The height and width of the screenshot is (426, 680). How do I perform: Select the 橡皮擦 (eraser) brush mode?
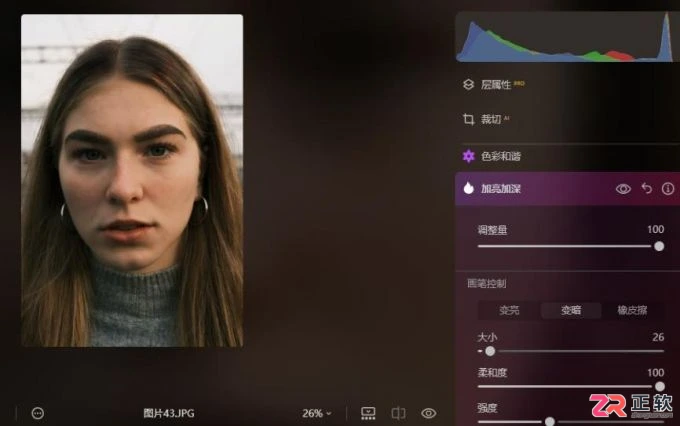click(632, 310)
